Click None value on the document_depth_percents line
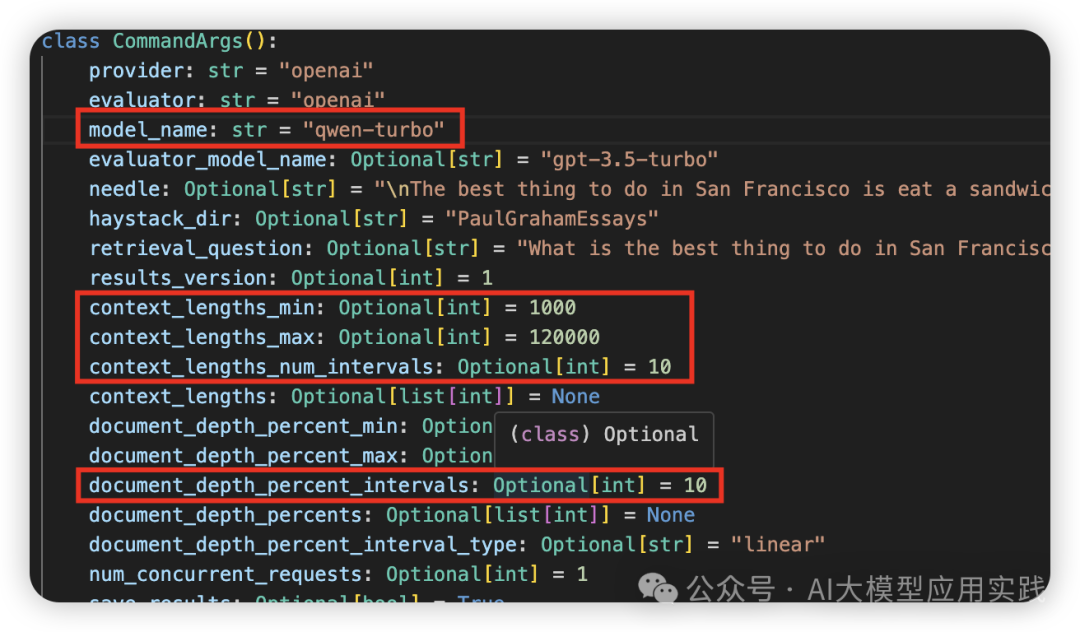 pyautogui.click(x=670, y=515)
